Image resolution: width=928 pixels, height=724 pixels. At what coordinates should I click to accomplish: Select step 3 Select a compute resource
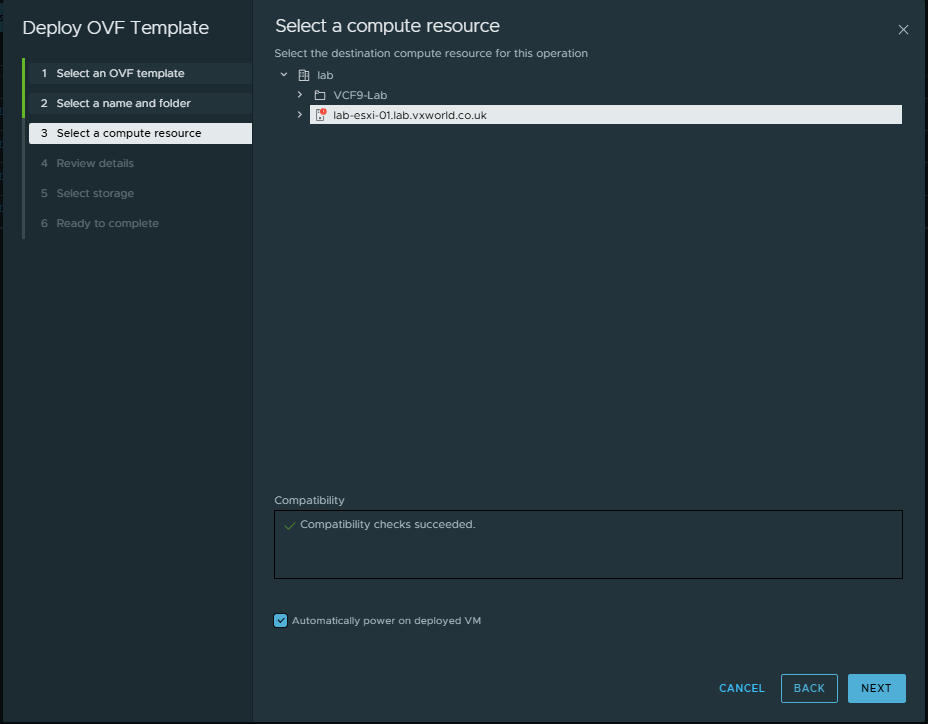point(128,134)
